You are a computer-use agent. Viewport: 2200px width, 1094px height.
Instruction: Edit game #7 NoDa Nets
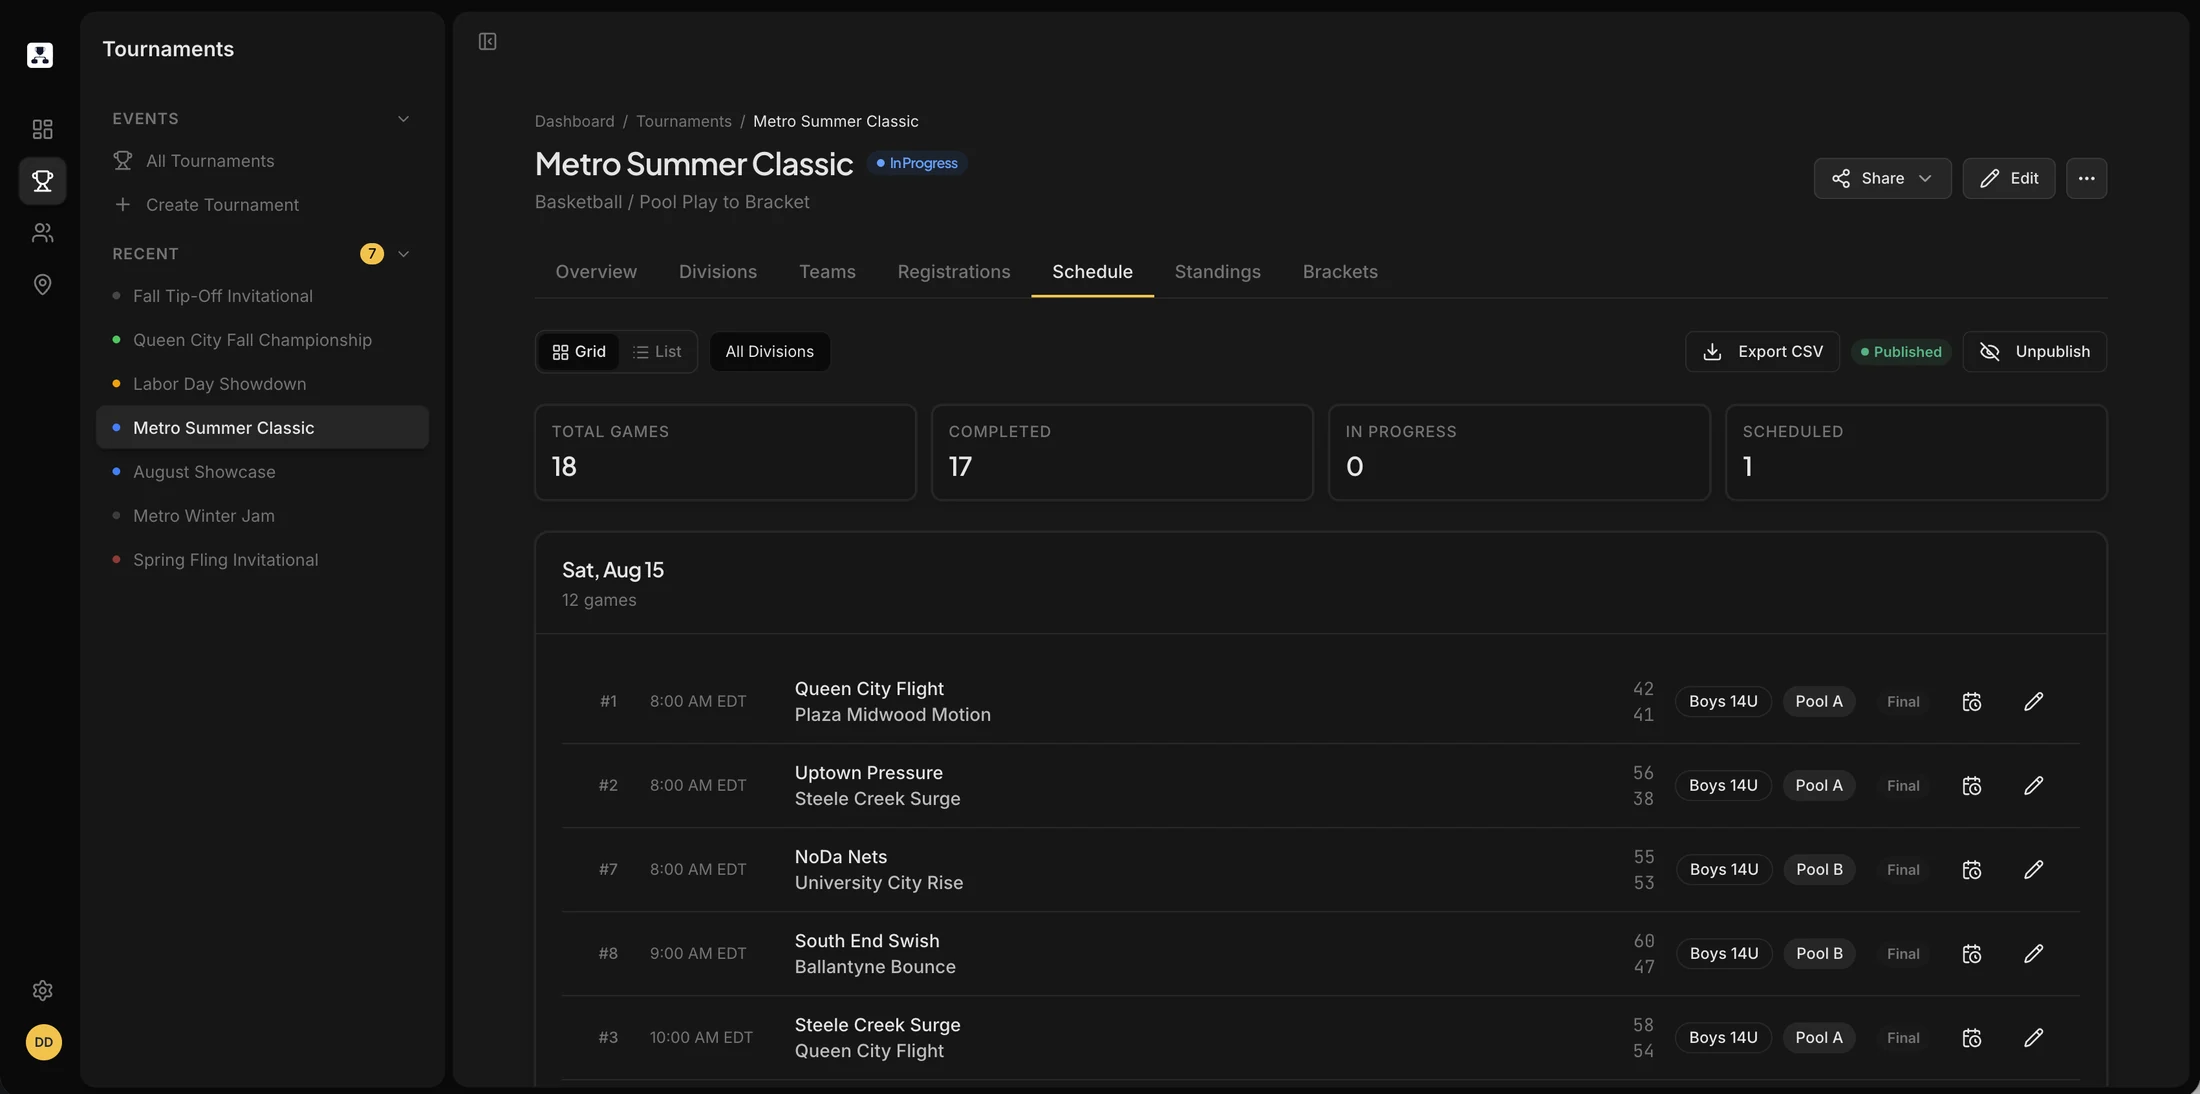tap(2033, 870)
